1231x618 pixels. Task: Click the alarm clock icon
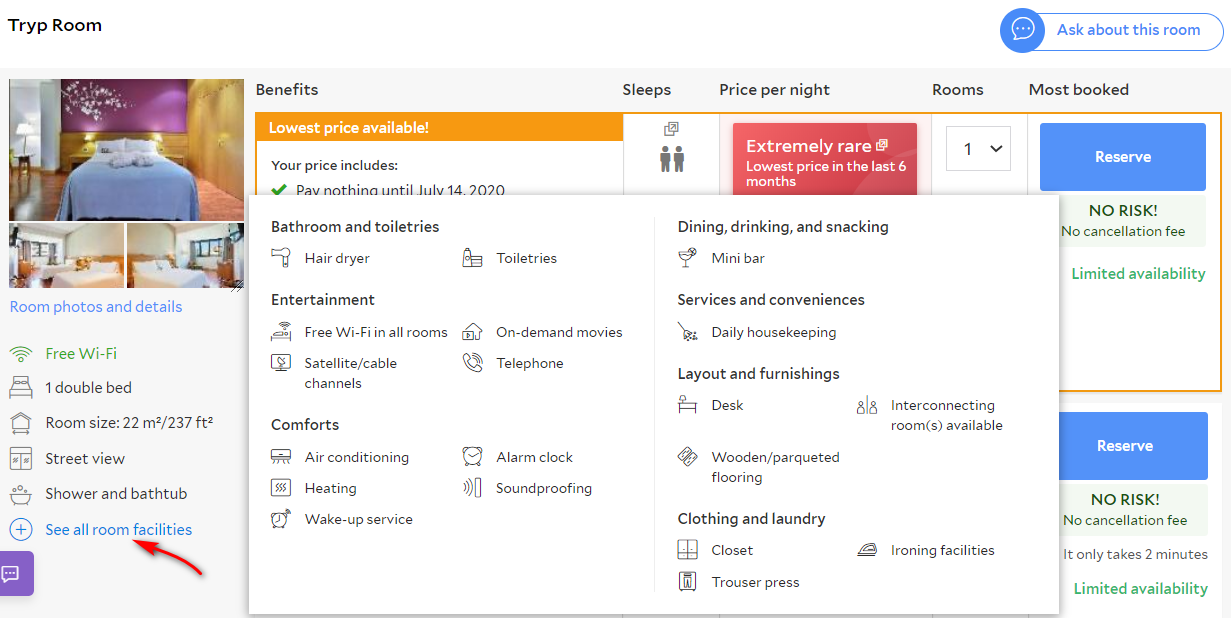click(473, 457)
